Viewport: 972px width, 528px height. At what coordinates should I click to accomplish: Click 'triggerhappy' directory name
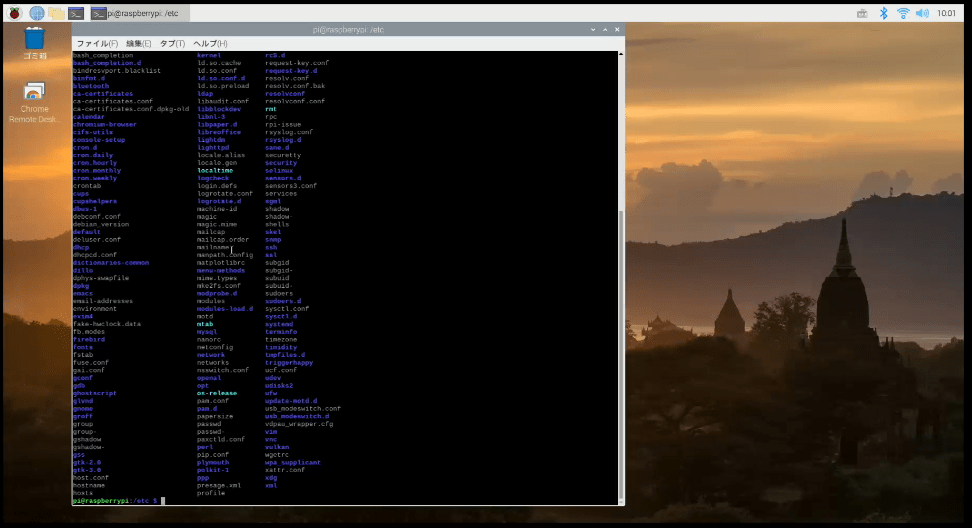[289, 363]
